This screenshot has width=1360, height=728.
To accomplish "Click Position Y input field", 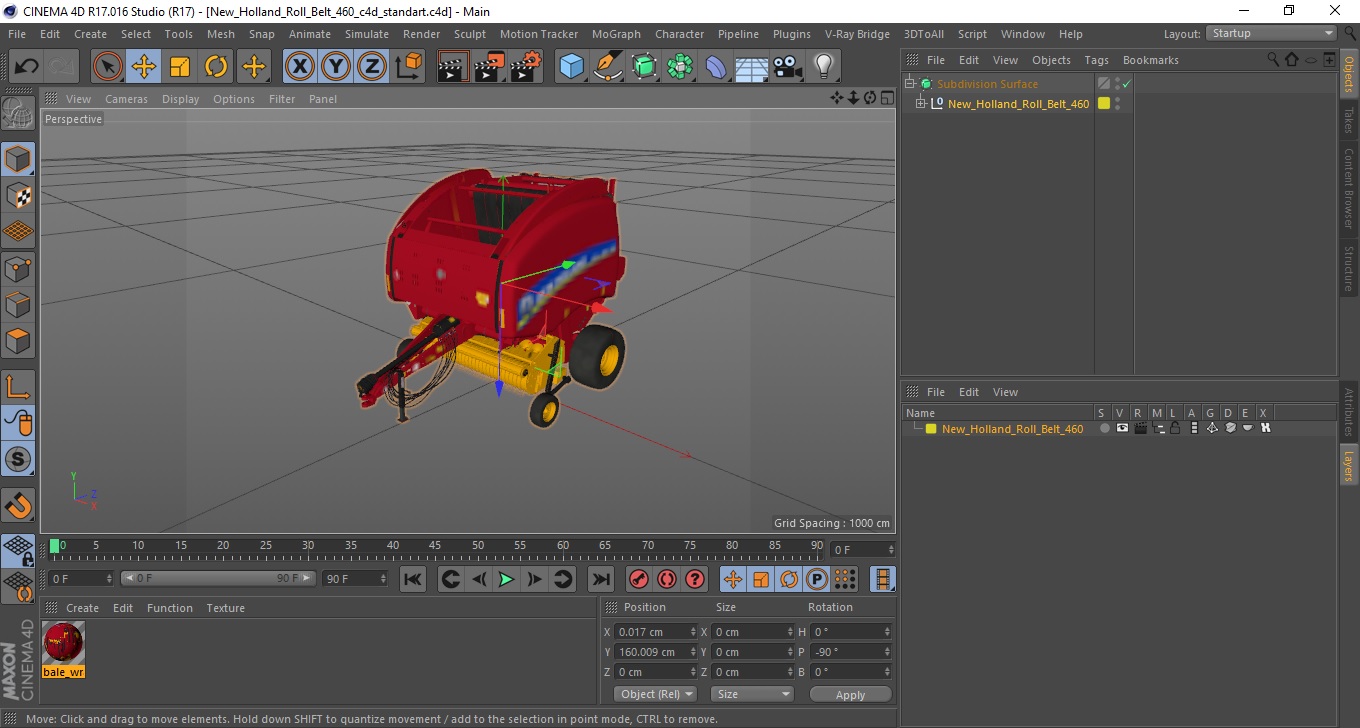I will click(656, 652).
